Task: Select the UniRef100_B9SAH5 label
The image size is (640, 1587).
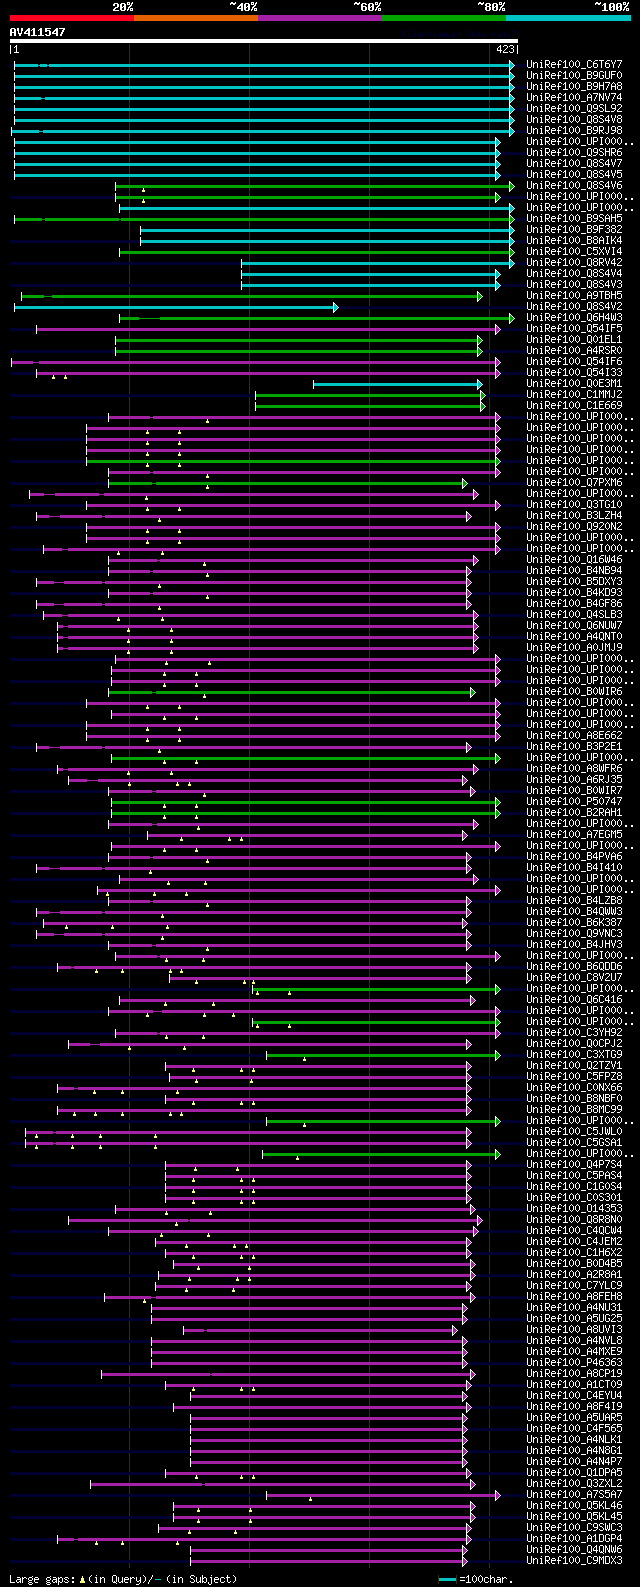Action: click(574, 218)
